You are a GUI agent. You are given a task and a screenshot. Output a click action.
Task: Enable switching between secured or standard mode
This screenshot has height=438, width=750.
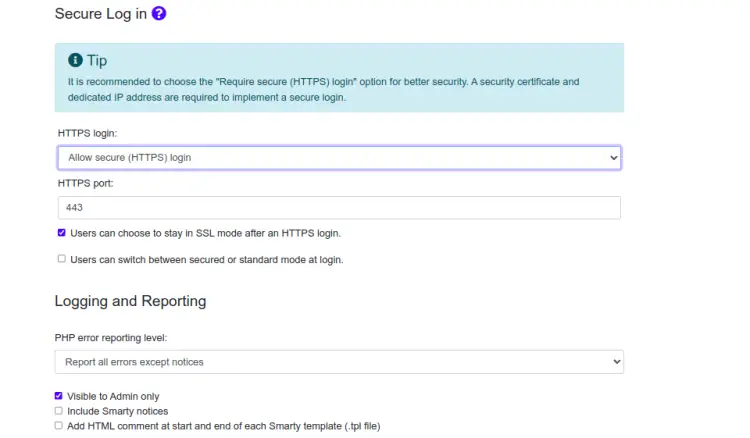(x=62, y=259)
